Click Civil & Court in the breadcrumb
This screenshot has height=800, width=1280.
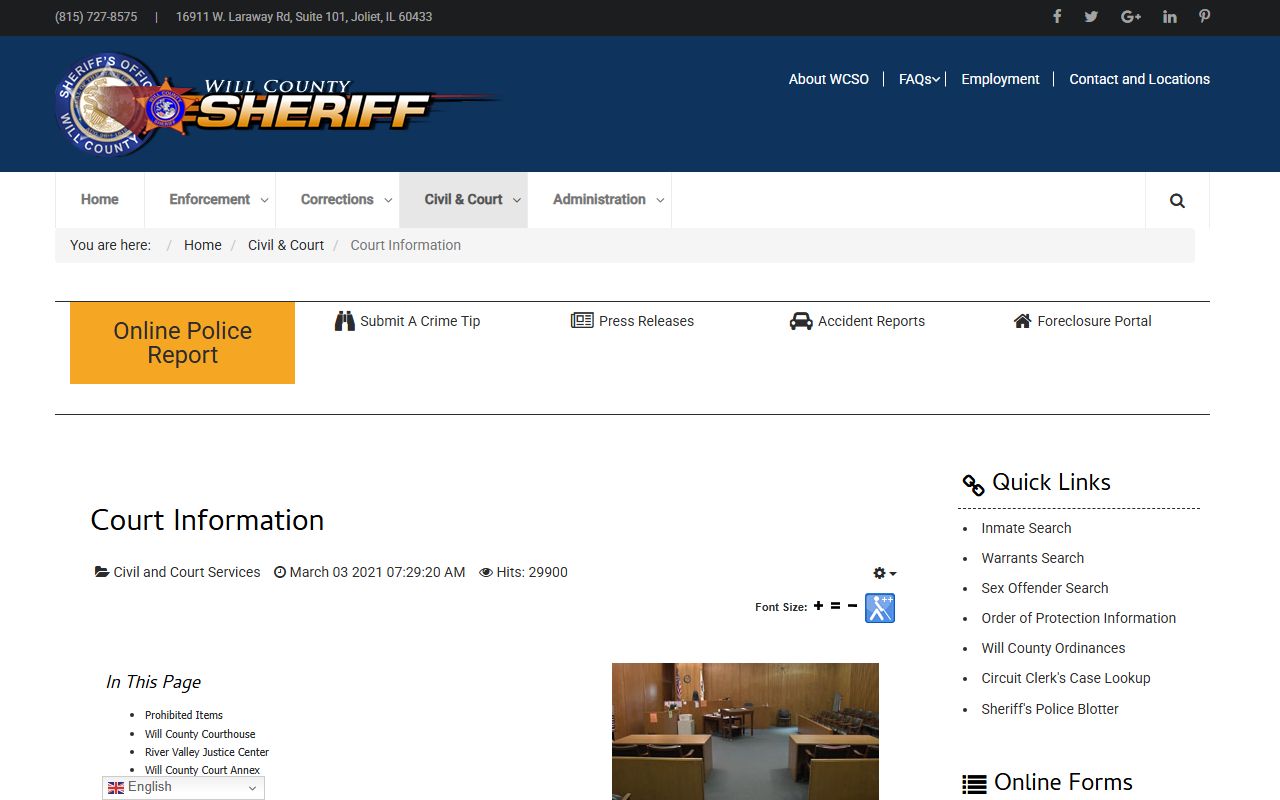pos(286,245)
